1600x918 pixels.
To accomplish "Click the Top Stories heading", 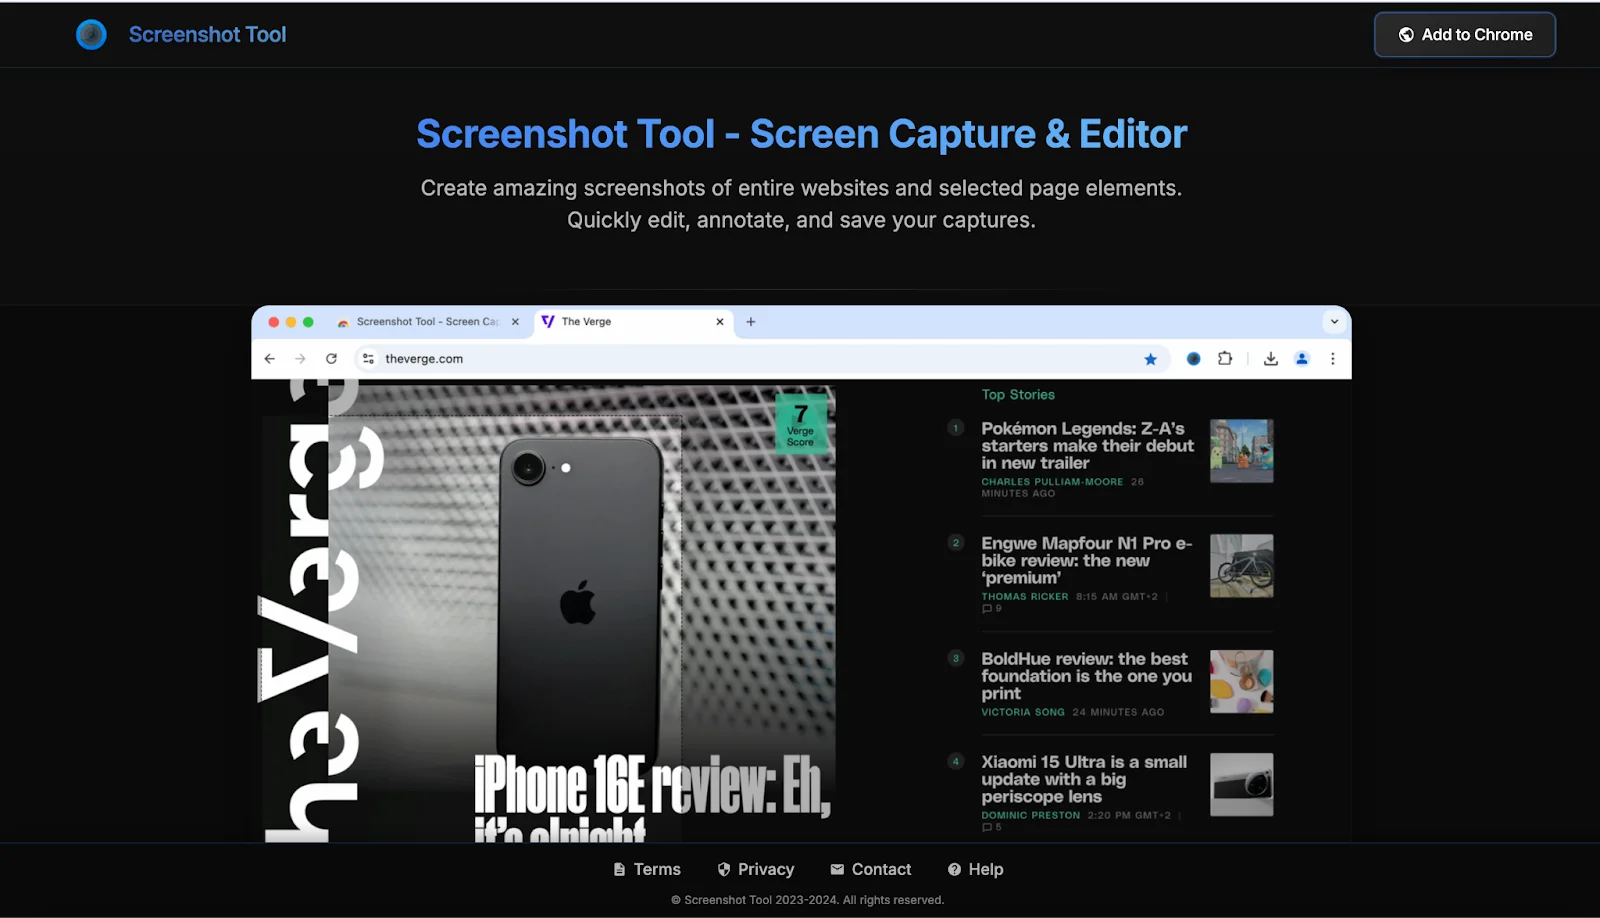I will point(1018,395).
